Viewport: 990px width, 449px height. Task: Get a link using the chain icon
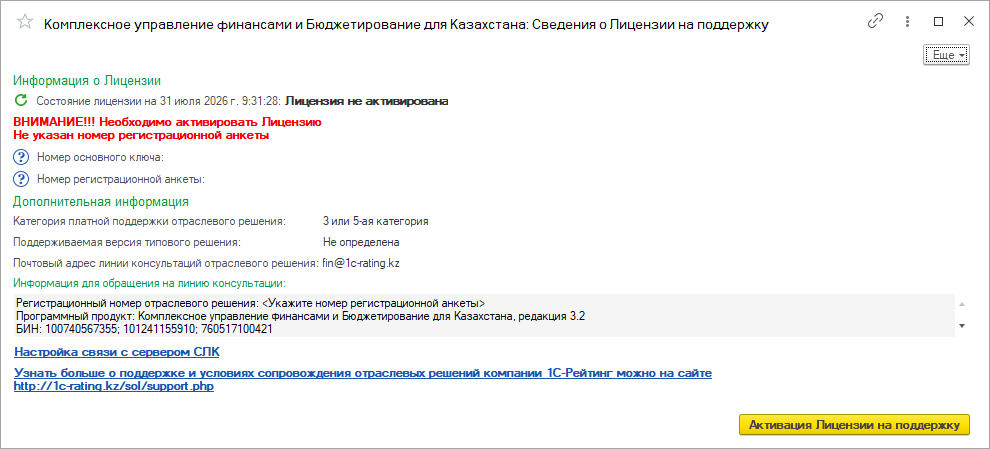coord(875,21)
